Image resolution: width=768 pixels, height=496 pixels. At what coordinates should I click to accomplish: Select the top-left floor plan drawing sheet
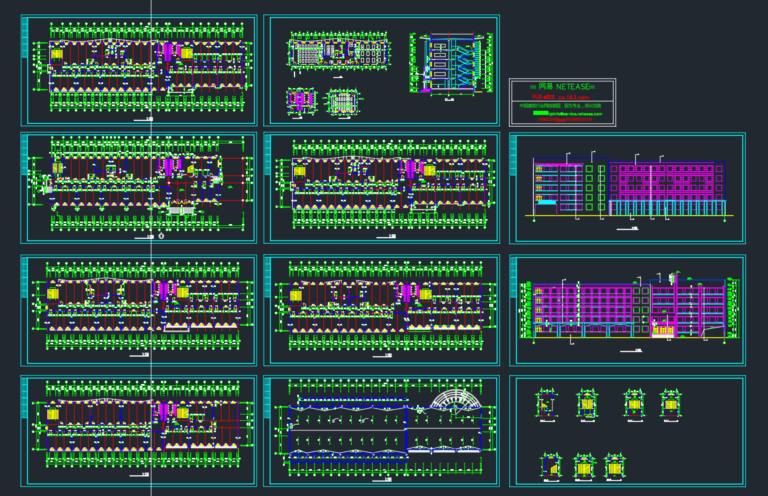(x=139, y=70)
